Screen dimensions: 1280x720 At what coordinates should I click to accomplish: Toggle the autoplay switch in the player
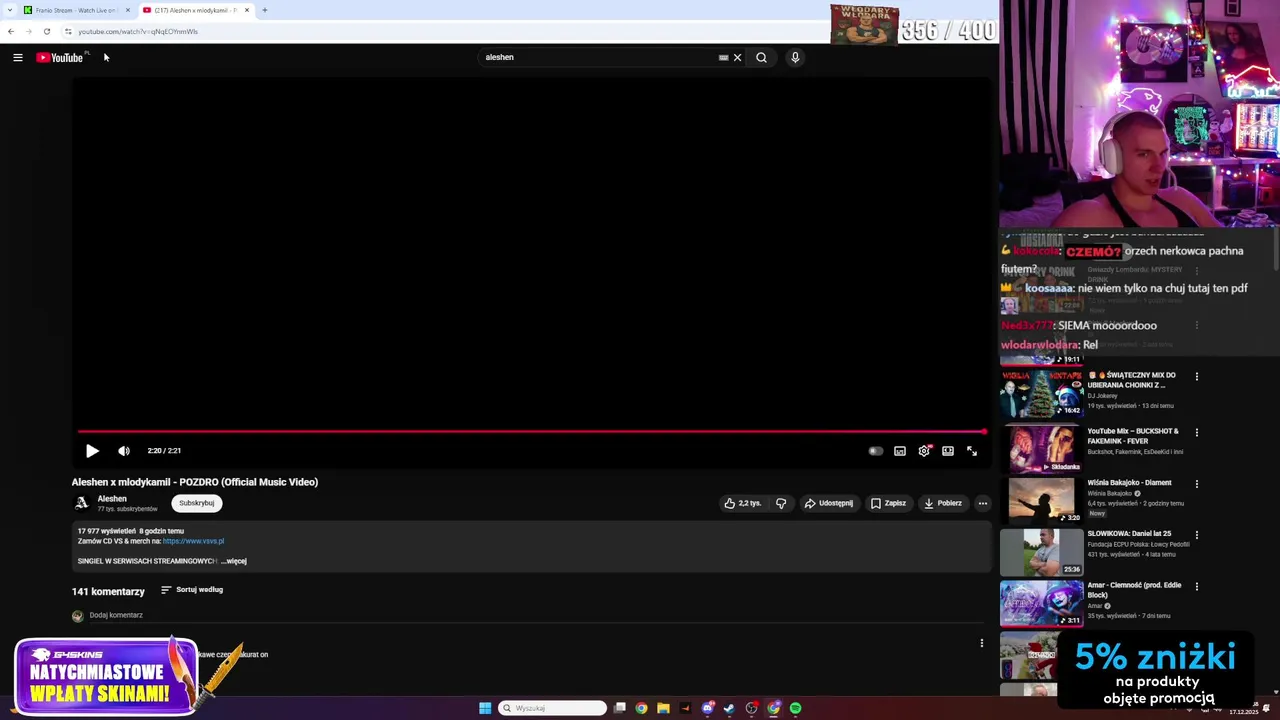tap(876, 451)
